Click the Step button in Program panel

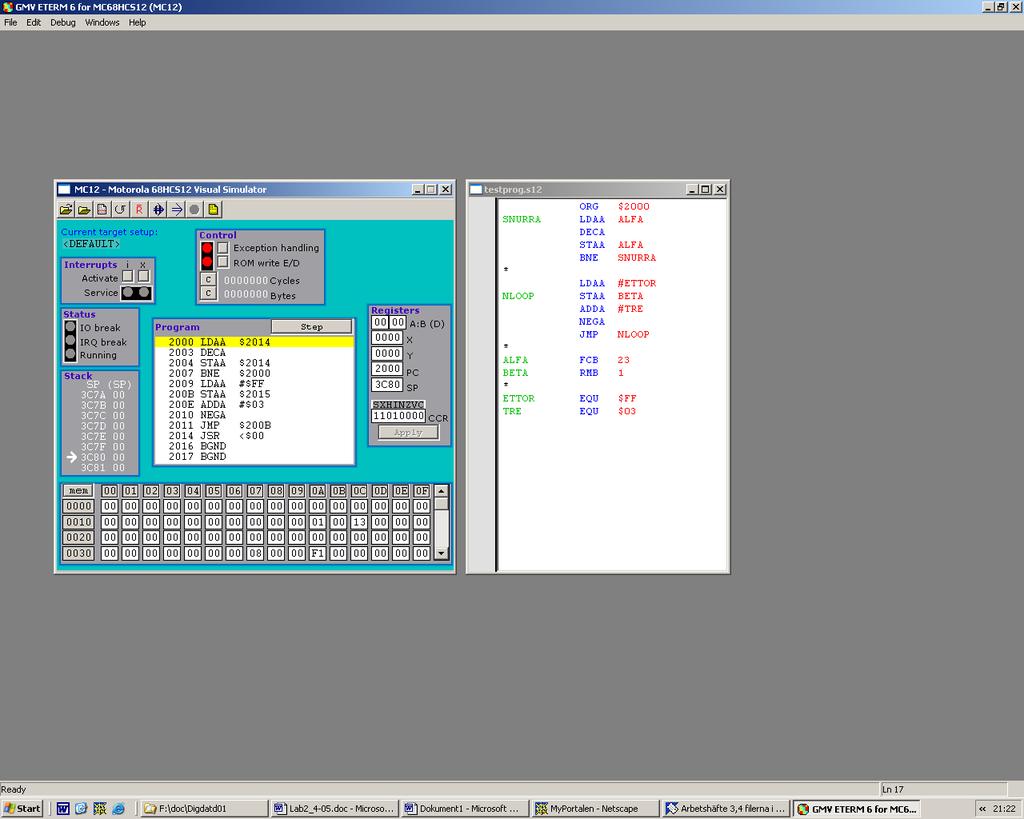coord(312,327)
